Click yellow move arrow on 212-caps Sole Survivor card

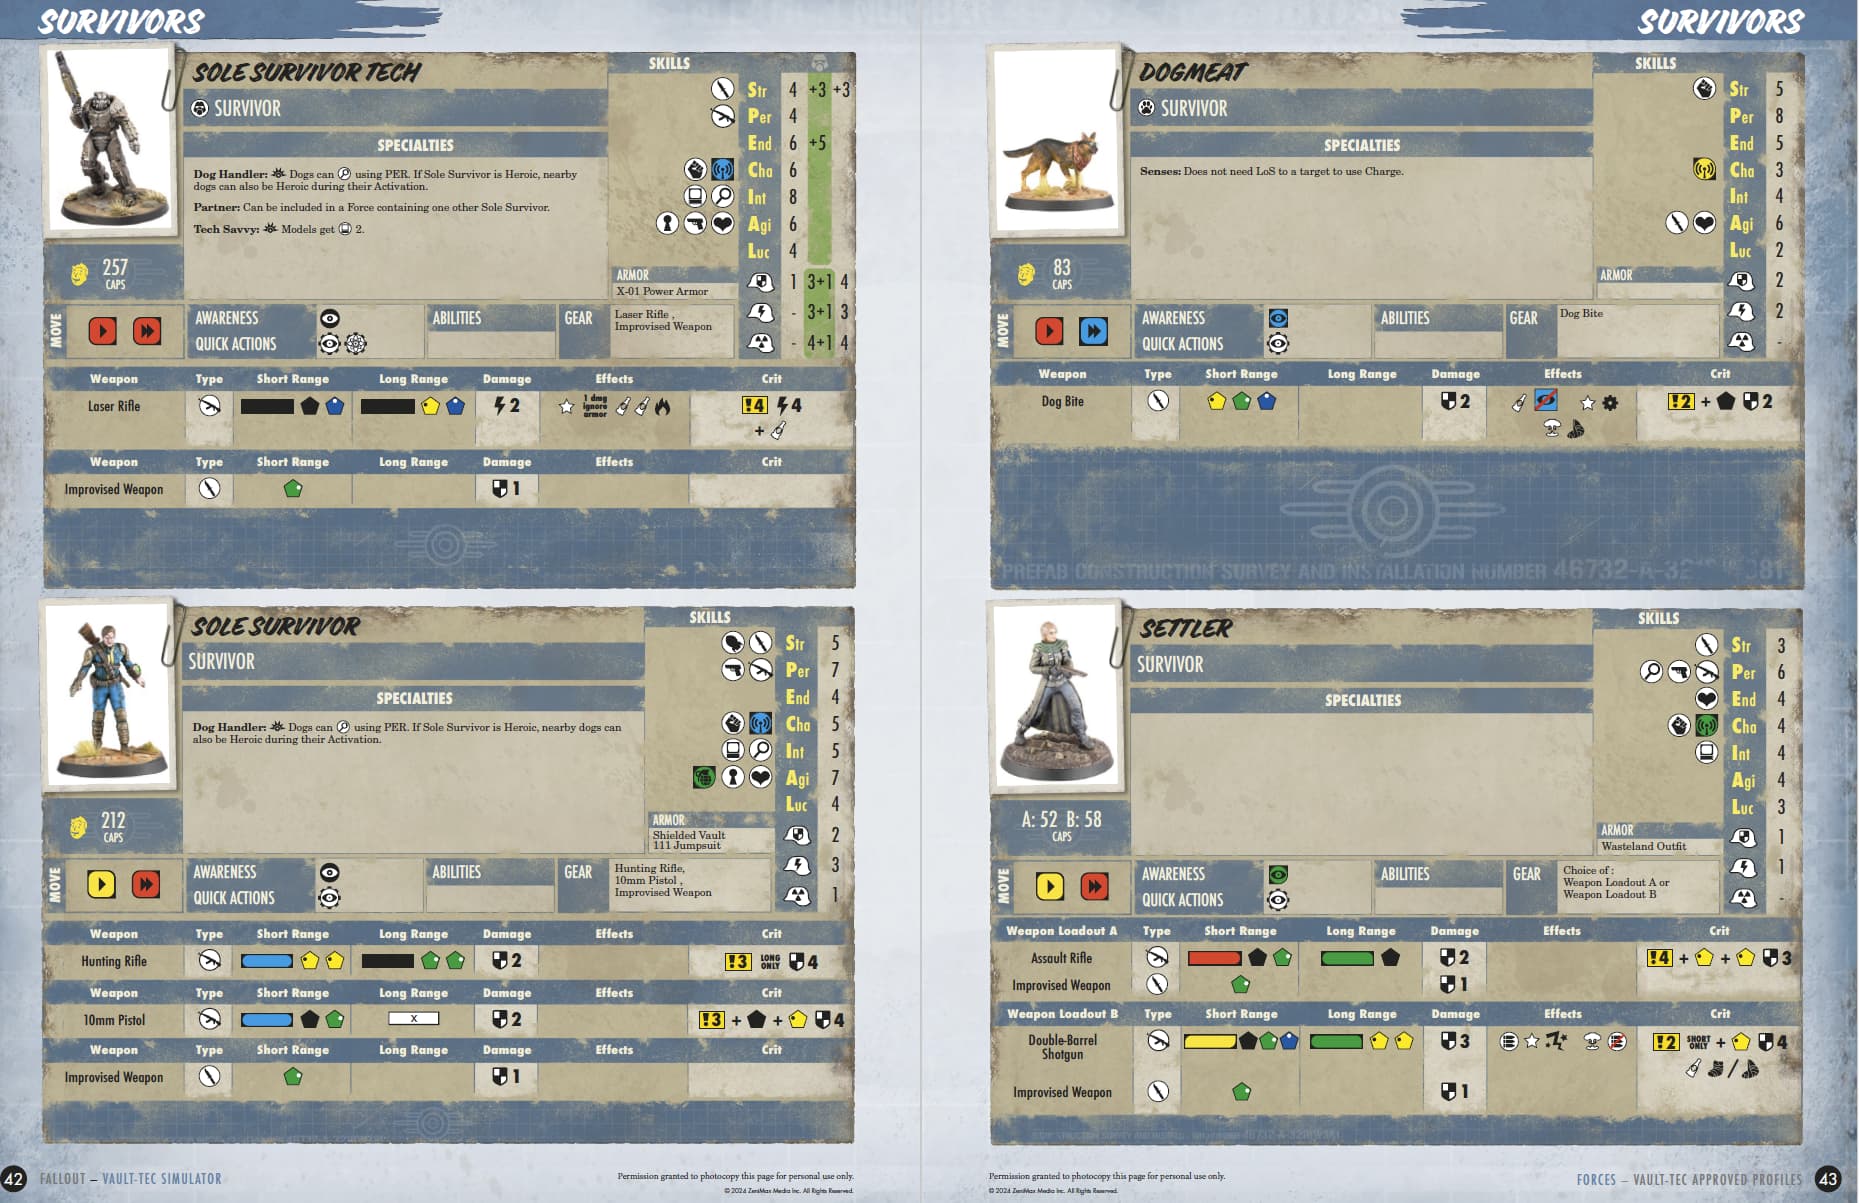101,884
